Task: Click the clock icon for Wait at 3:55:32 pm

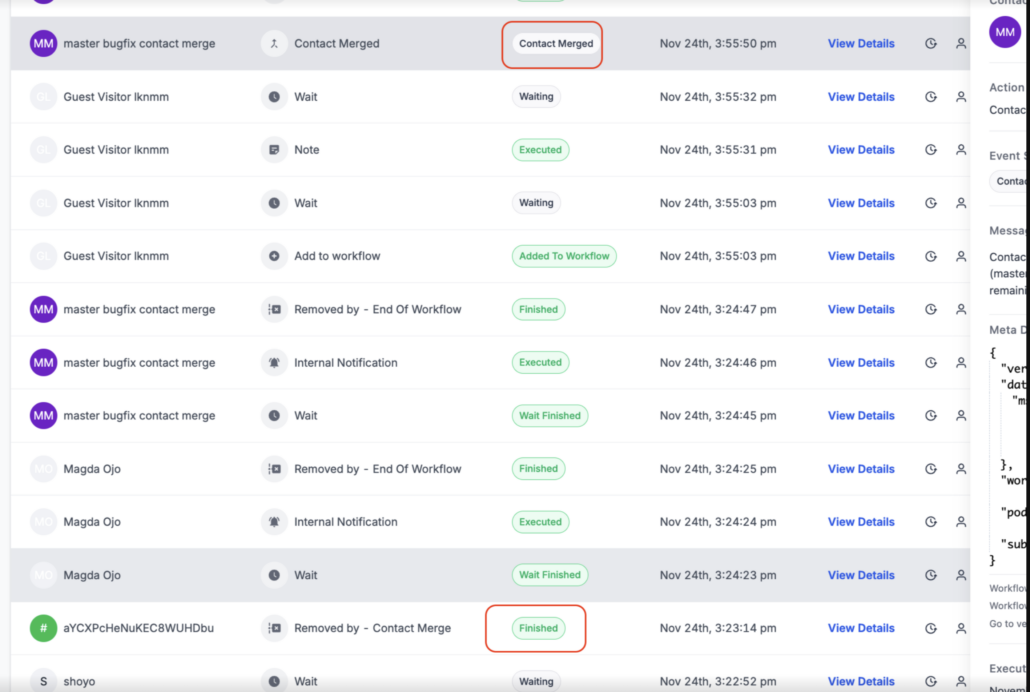Action: tap(274, 97)
